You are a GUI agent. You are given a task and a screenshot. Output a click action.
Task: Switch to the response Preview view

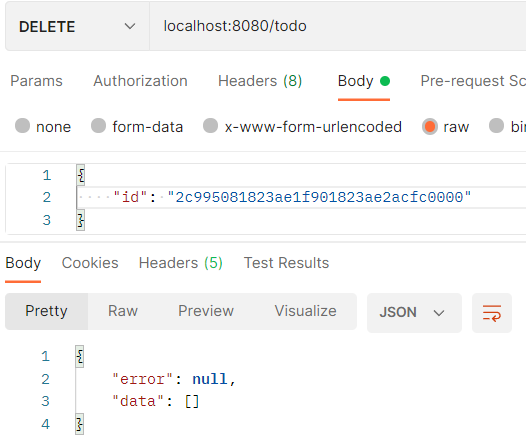click(x=206, y=311)
